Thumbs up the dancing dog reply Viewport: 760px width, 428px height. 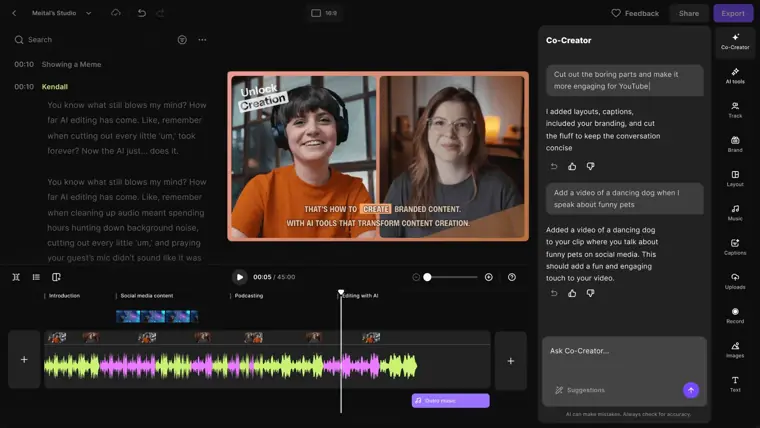tap(572, 293)
